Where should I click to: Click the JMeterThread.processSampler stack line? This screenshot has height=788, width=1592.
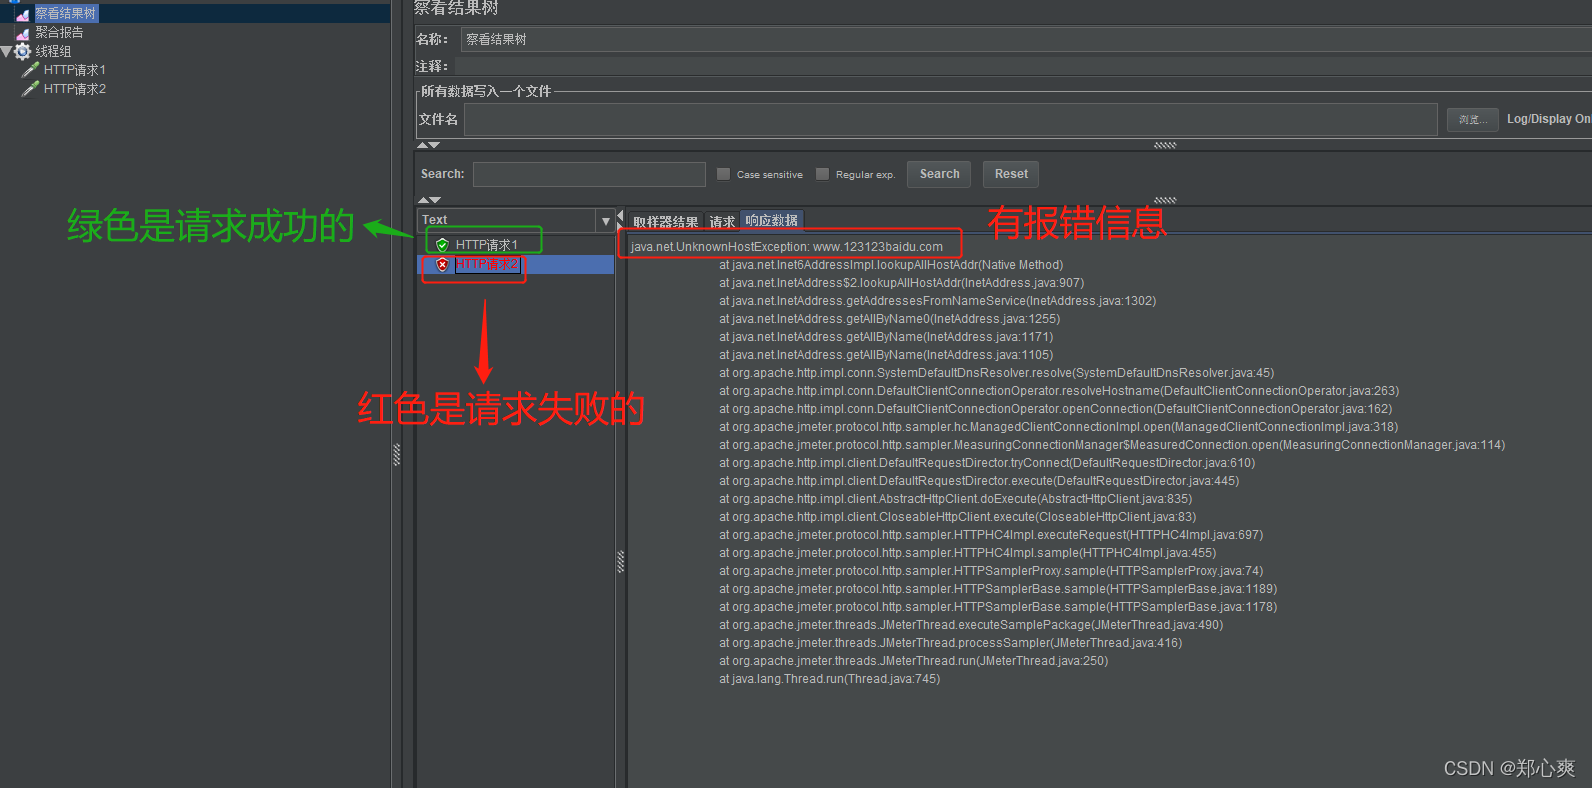(x=950, y=643)
